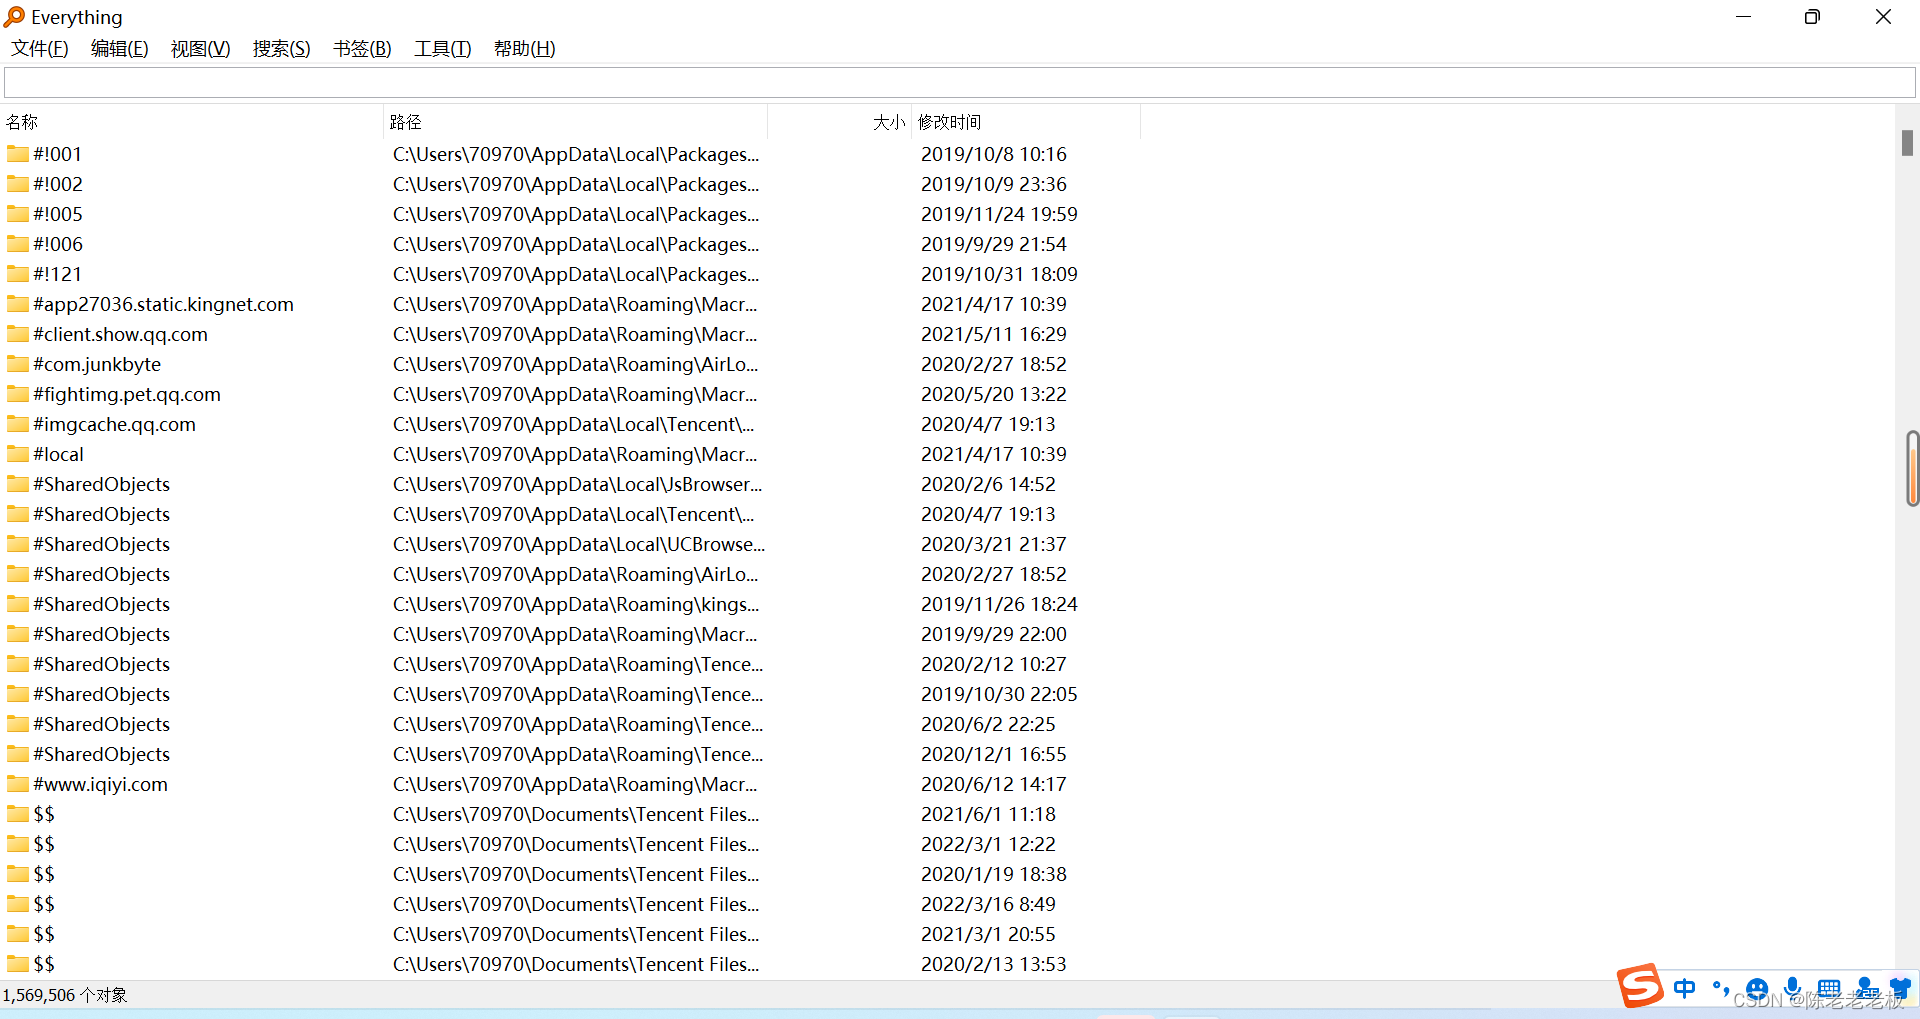
Task: Click the folder icon of #!121
Action: click(18, 274)
